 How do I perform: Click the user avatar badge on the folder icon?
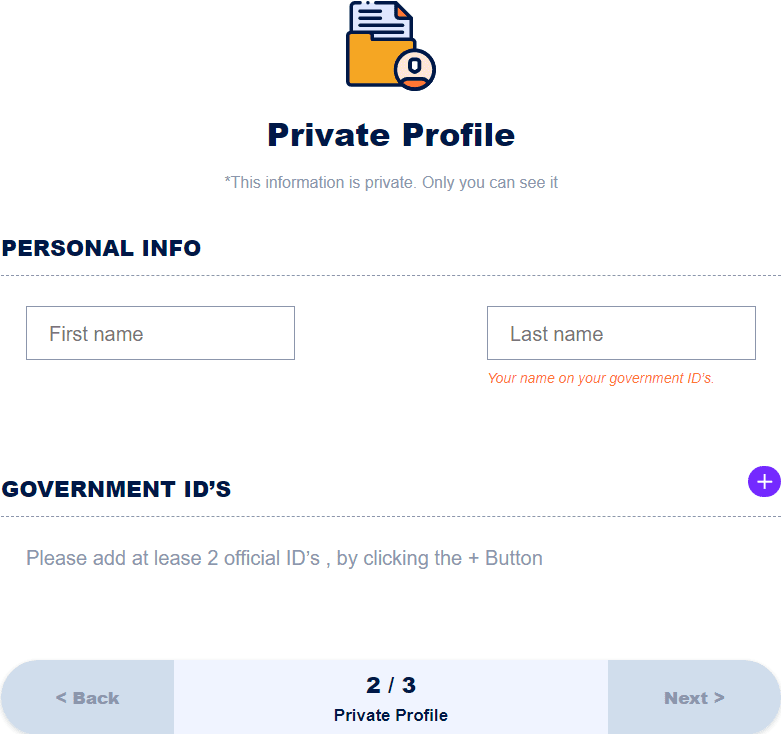click(x=415, y=70)
